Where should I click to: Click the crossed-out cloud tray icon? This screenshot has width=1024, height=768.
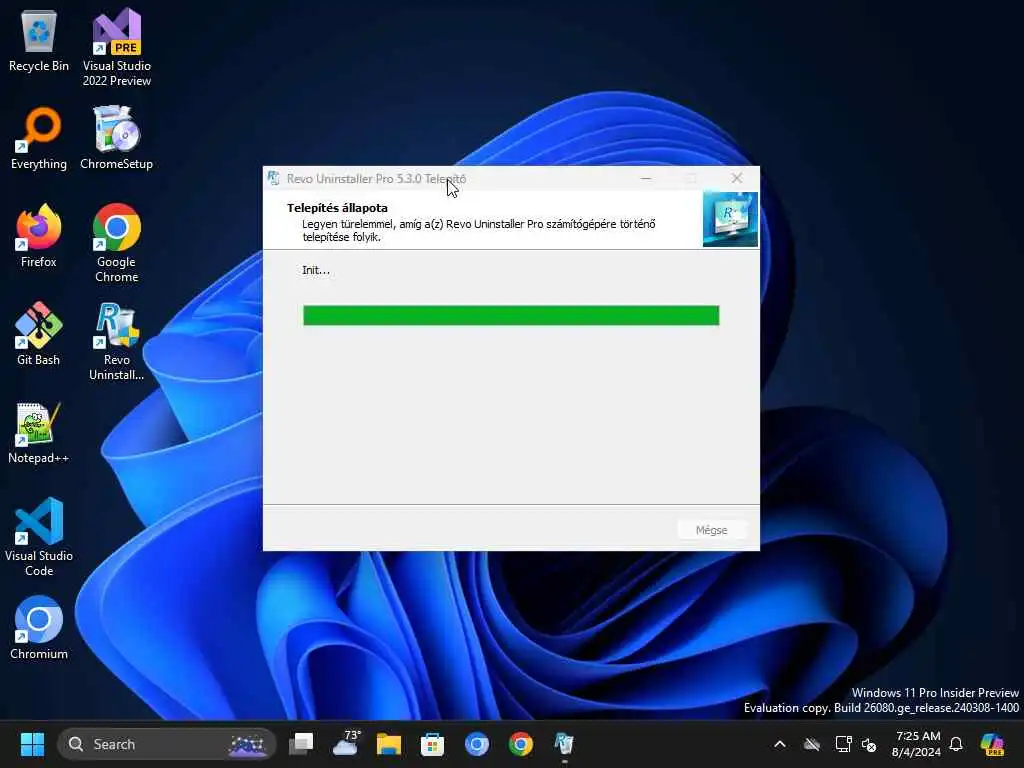click(812, 744)
